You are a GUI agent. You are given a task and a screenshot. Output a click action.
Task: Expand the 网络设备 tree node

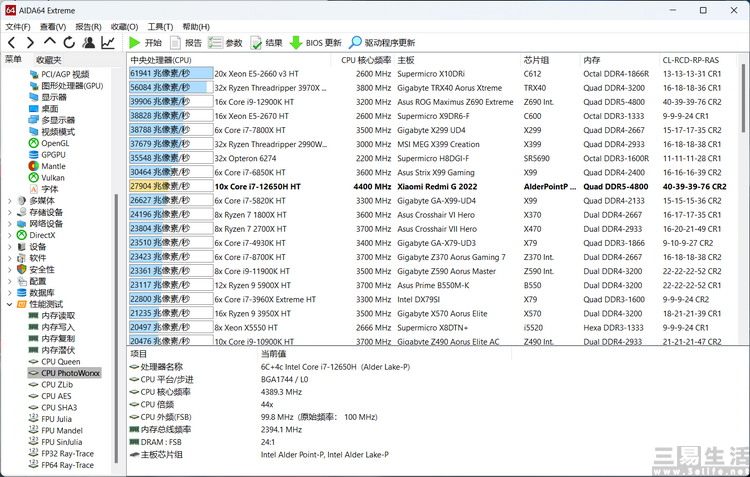[10, 223]
